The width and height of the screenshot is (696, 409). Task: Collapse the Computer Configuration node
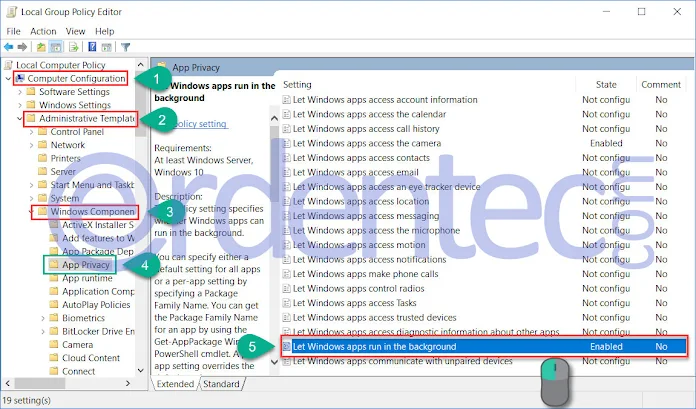[8, 79]
